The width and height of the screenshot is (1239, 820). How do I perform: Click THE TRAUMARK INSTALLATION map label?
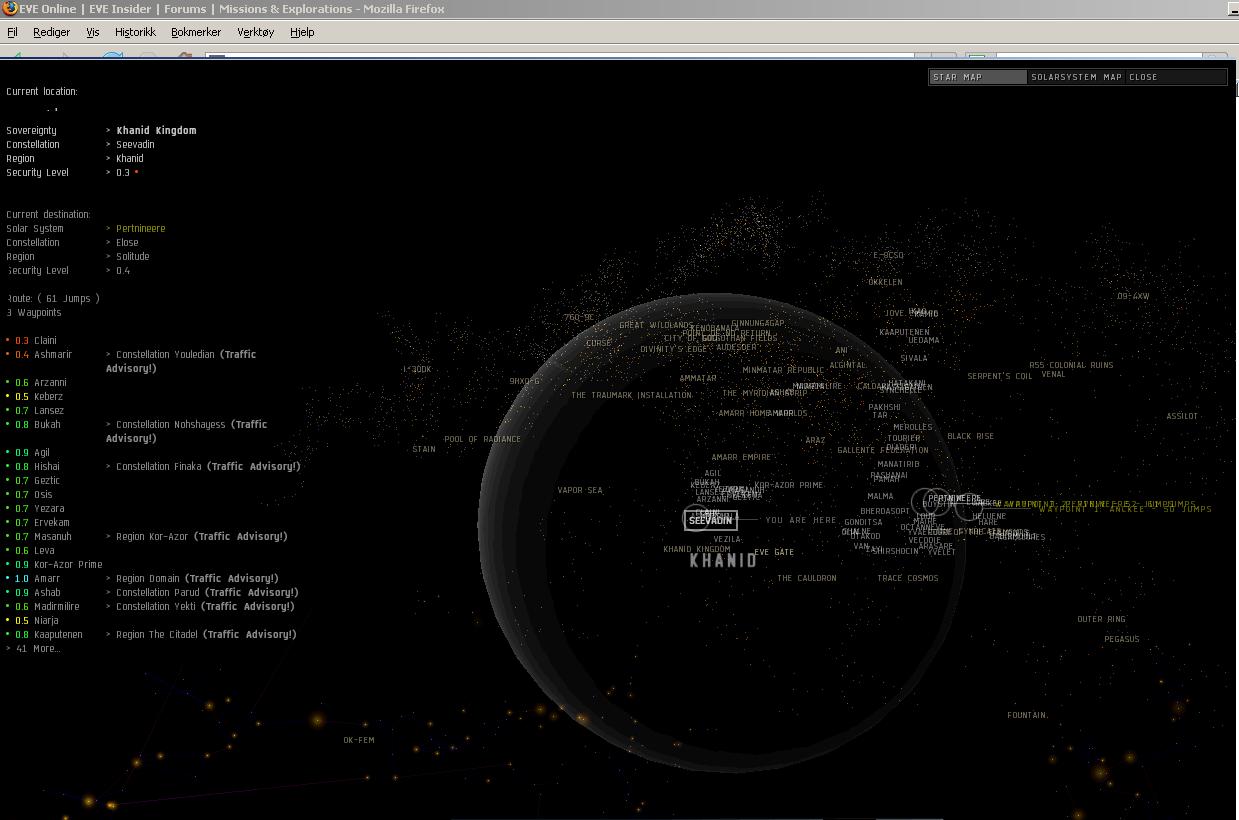tap(631, 395)
